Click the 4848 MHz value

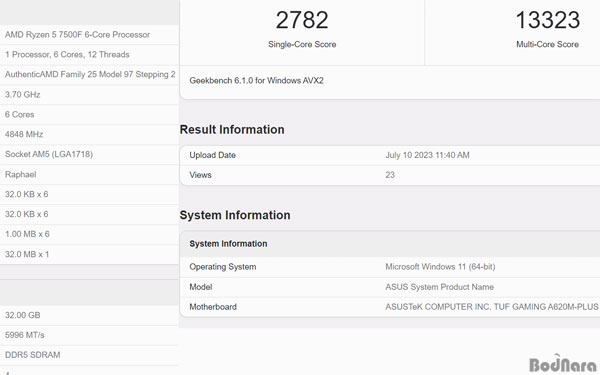[x=24, y=134]
